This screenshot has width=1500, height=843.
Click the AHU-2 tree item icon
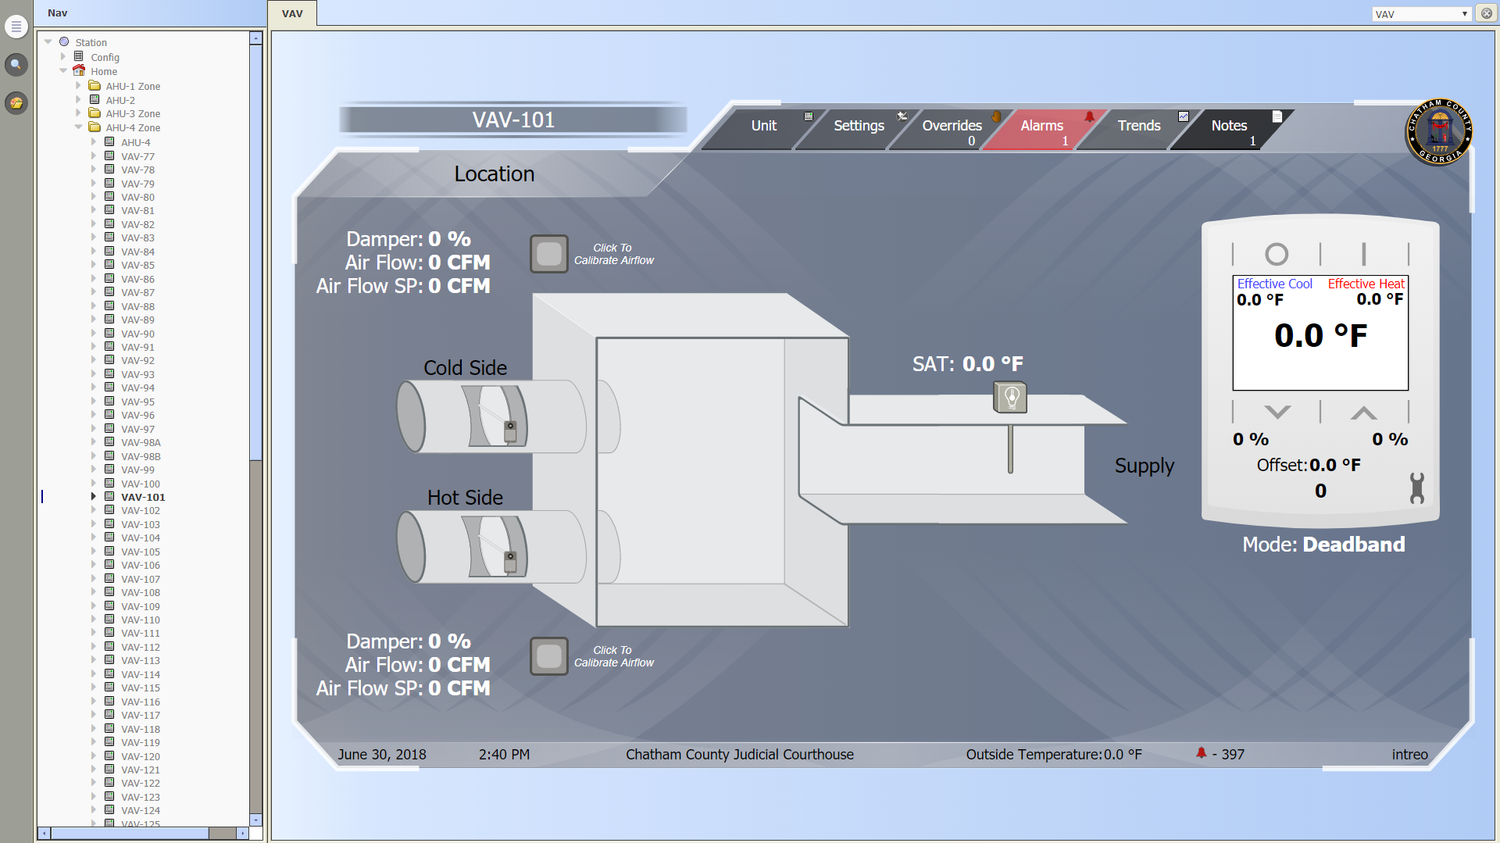[x=94, y=100]
